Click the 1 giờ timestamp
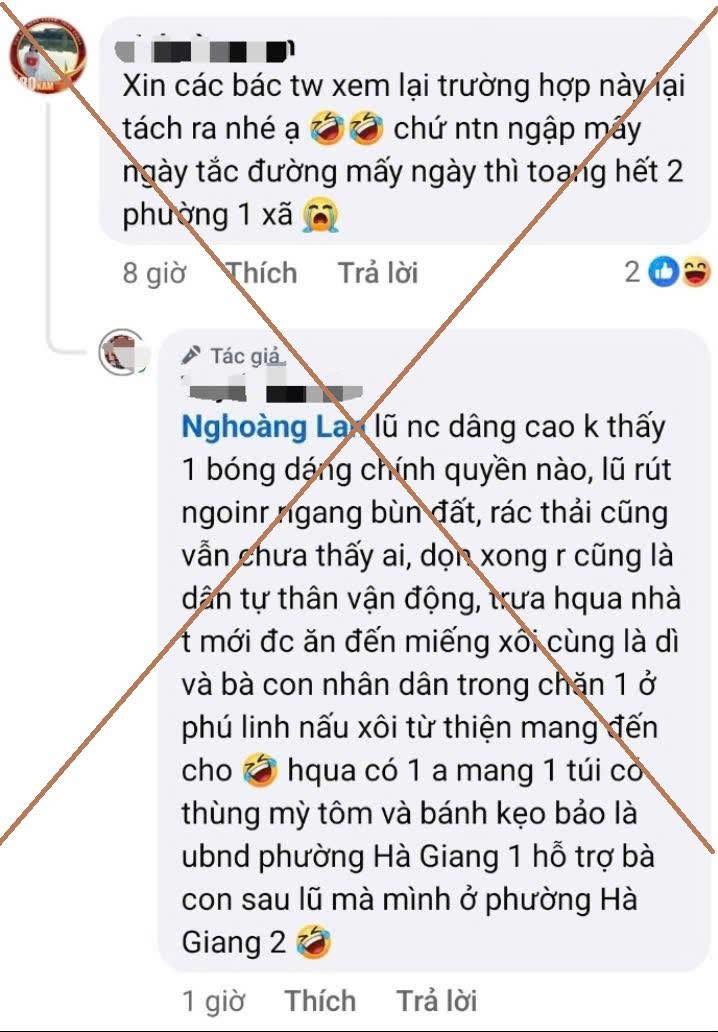This screenshot has height=1032, width=718. pyautogui.click(x=213, y=1000)
